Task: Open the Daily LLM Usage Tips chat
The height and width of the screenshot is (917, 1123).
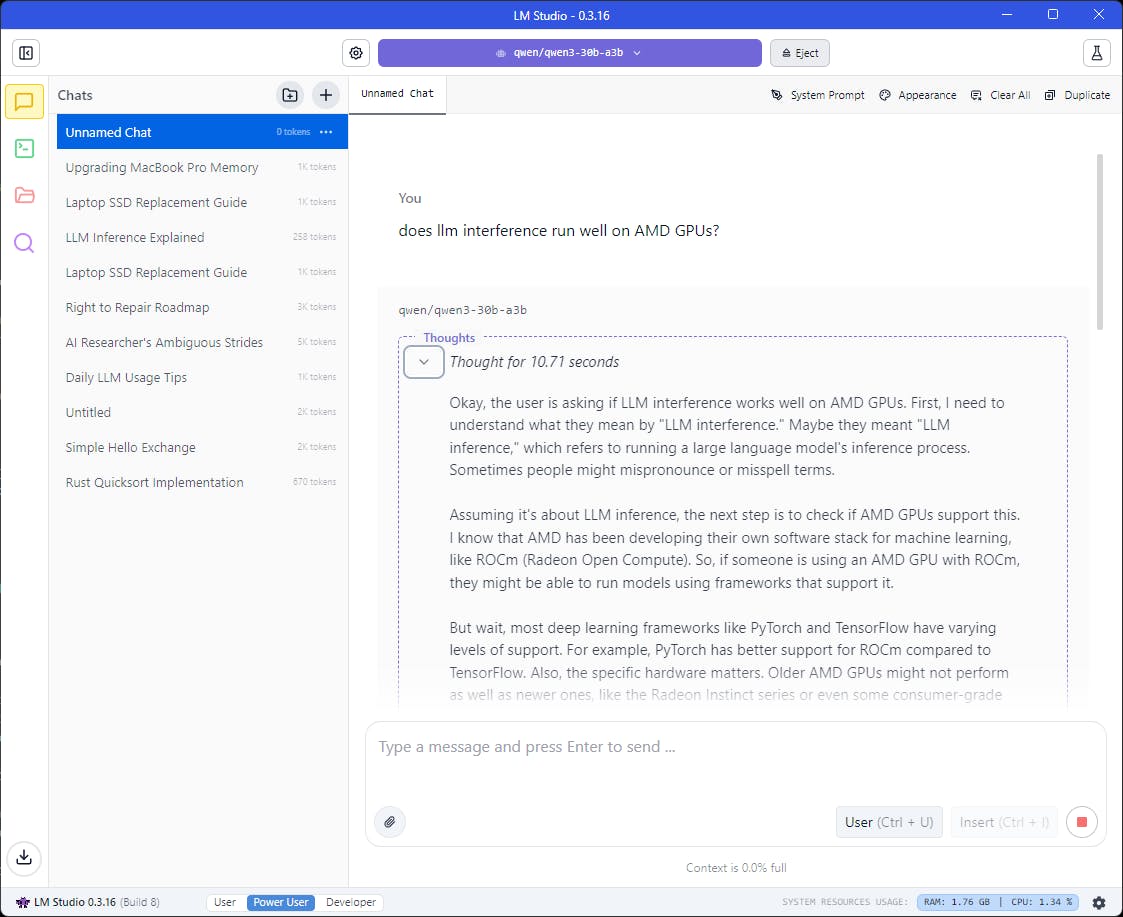Action: [202, 378]
